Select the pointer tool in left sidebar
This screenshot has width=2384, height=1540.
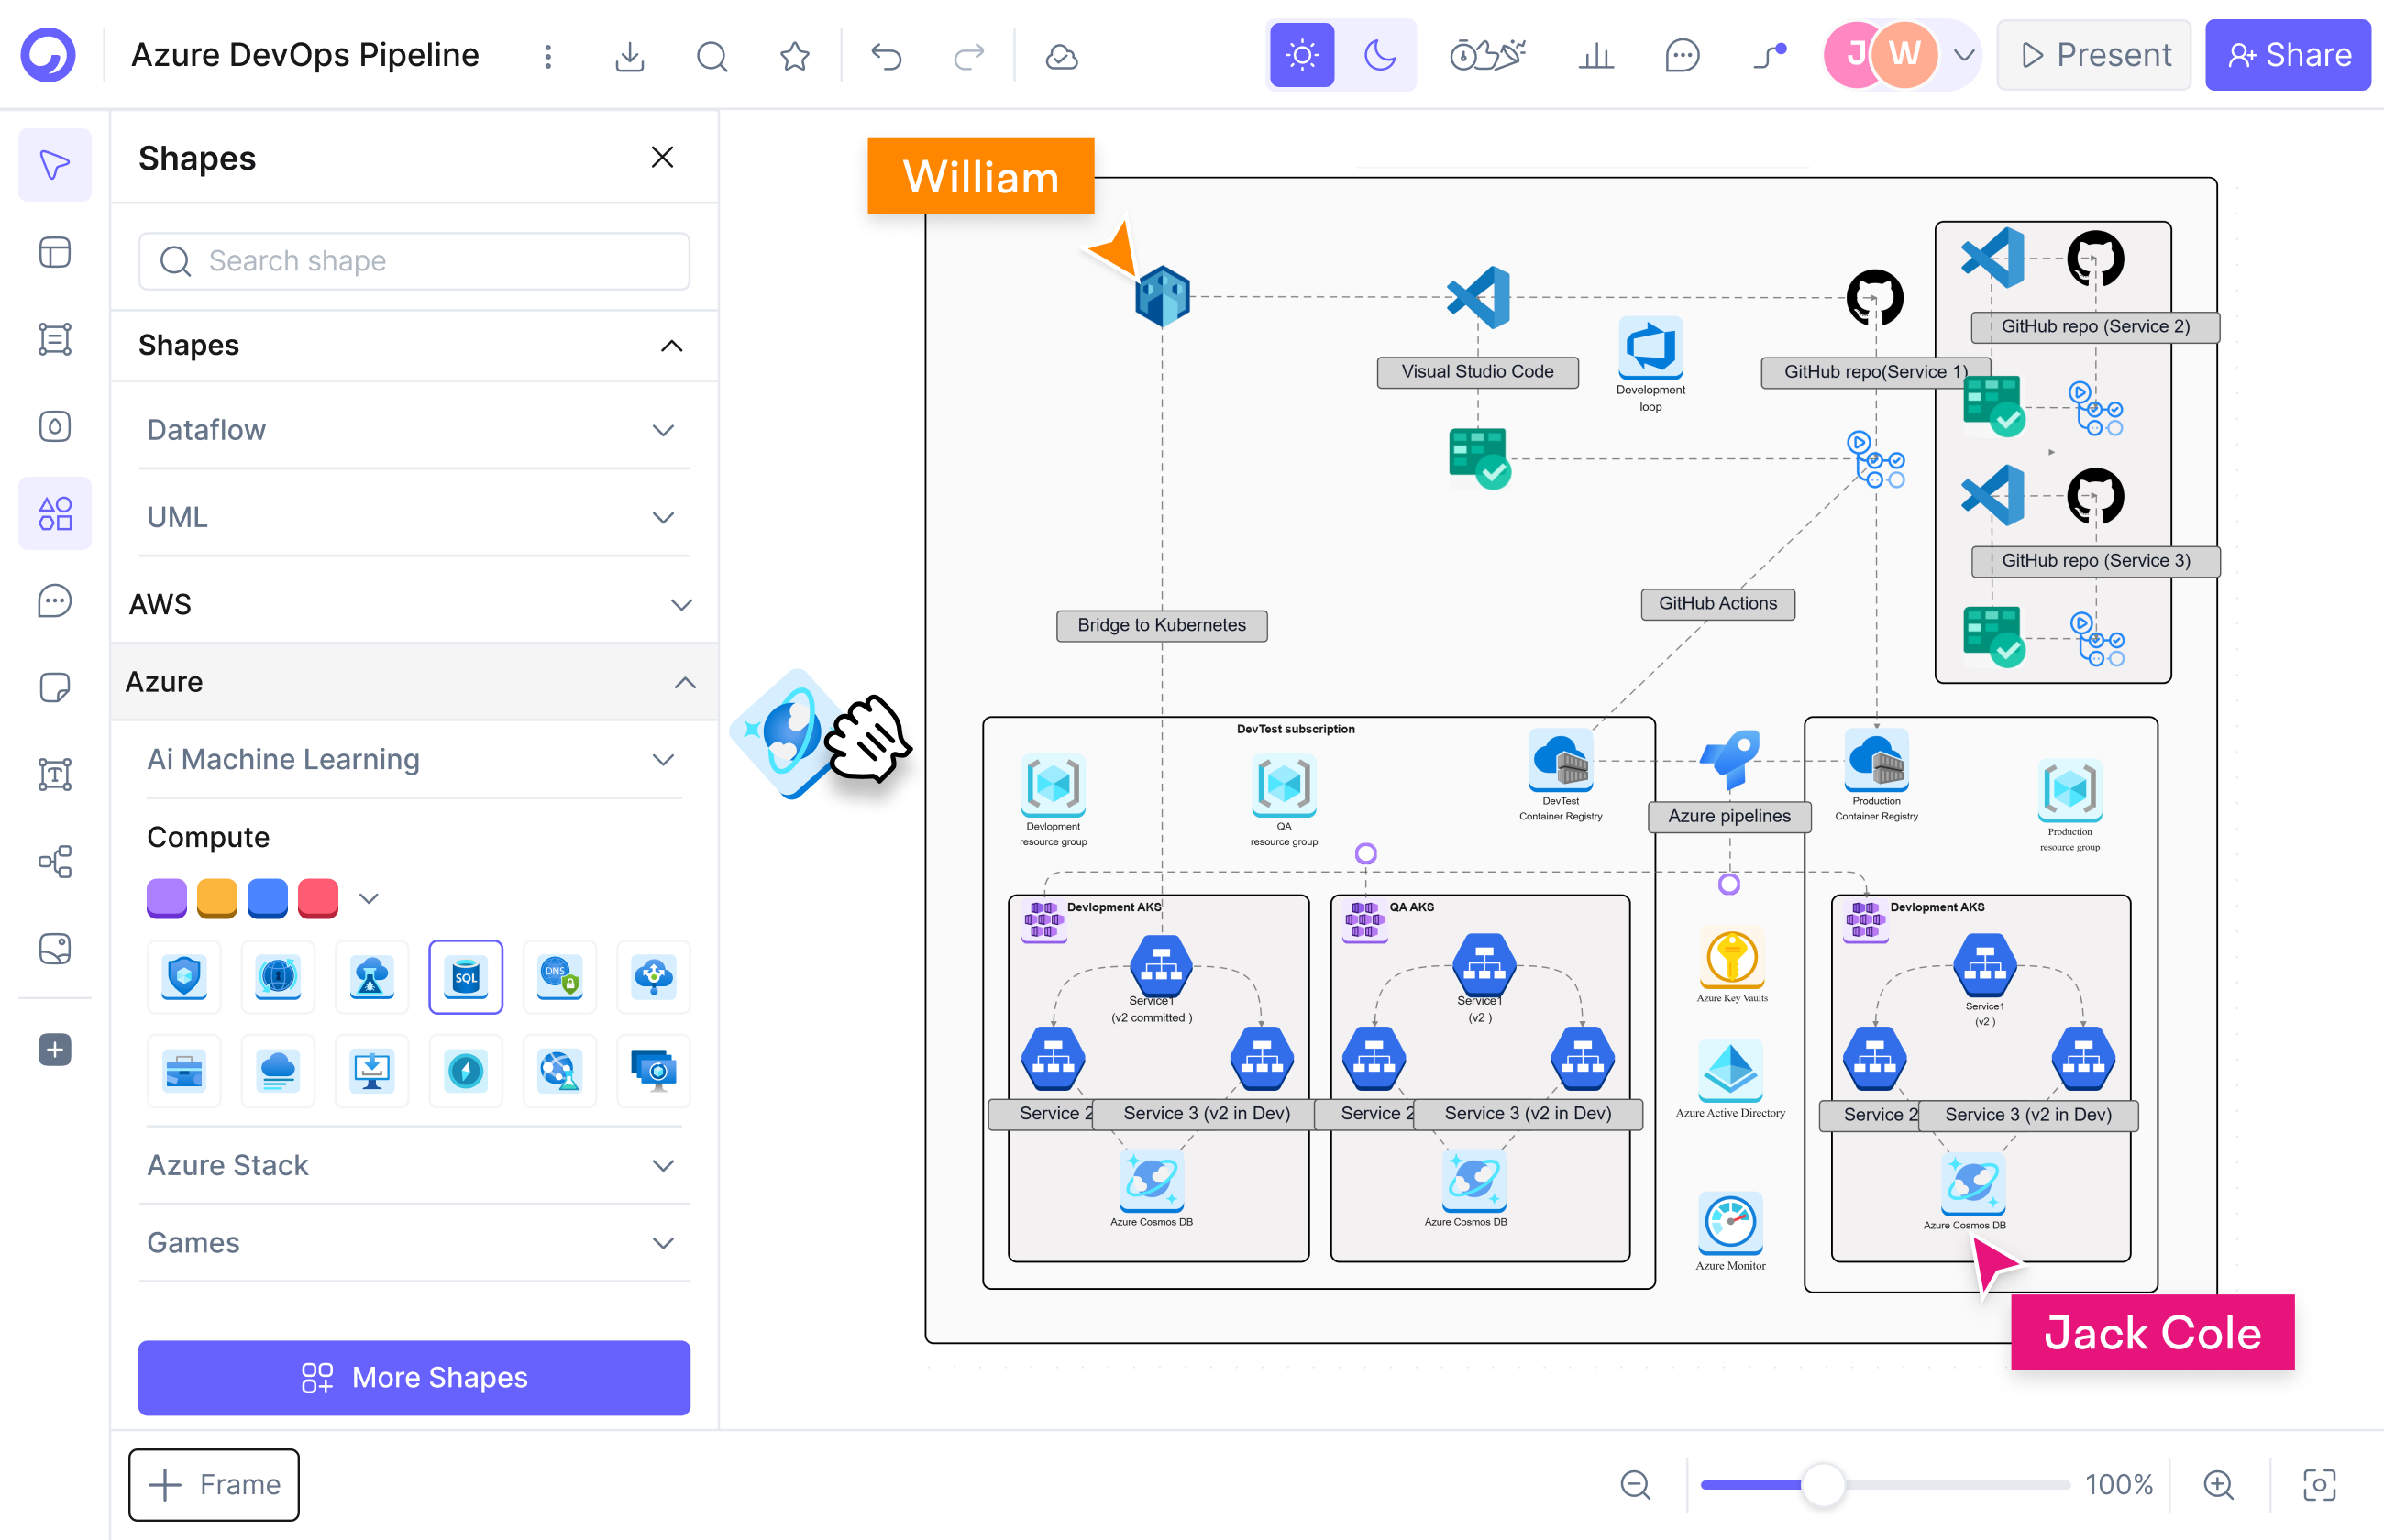pyautogui.click(x=55, y=164)
